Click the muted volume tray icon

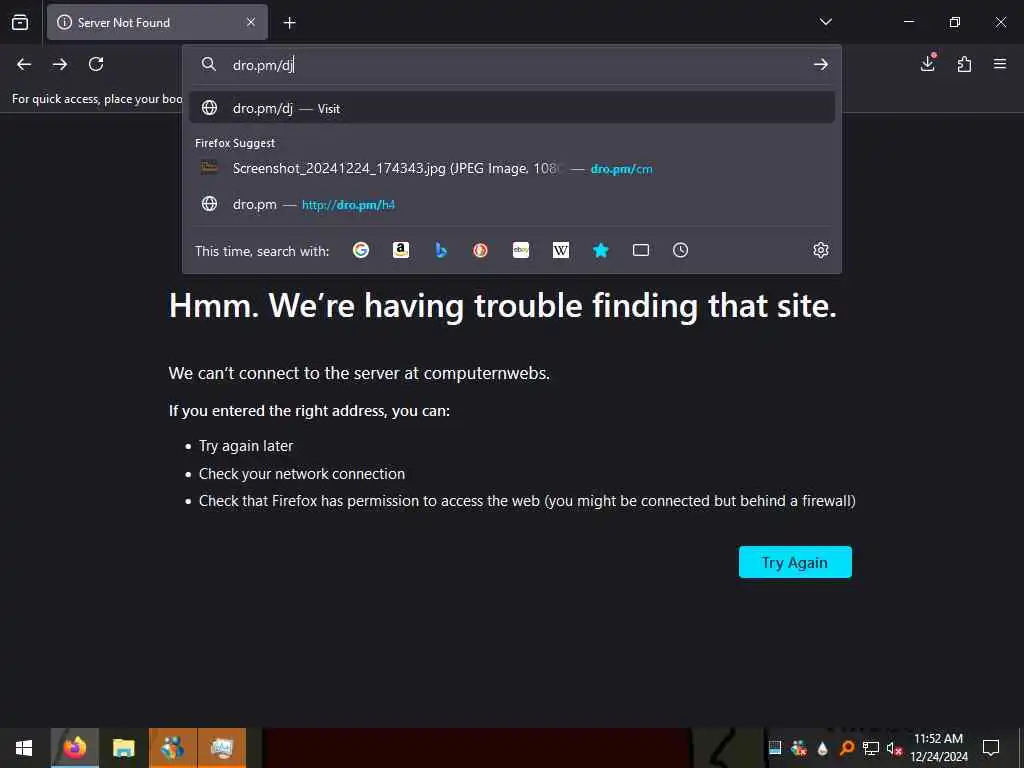(894, 748)
